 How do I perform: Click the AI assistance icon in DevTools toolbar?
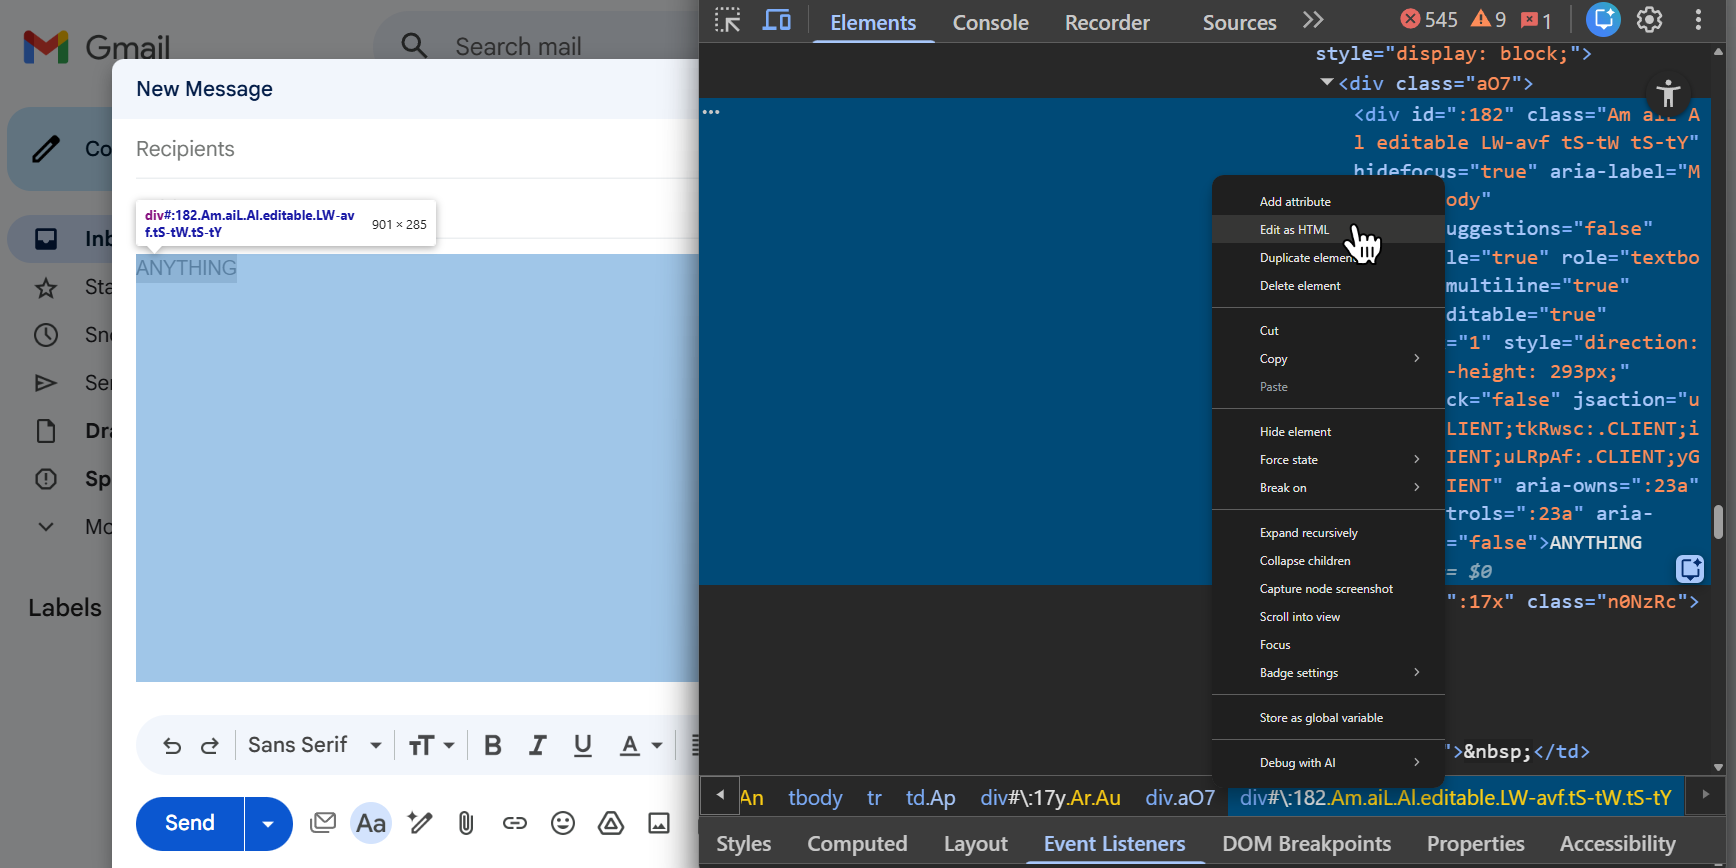tap(1603, 19)
